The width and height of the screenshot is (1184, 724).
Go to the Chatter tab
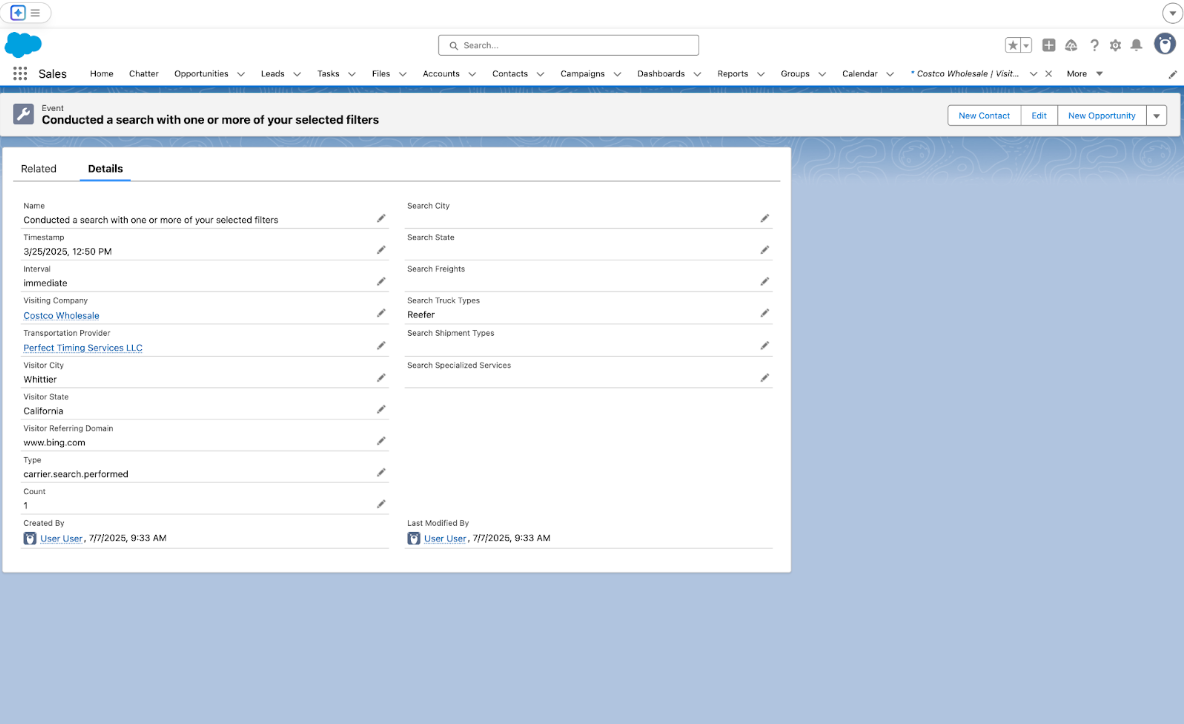tap(143, 74)
